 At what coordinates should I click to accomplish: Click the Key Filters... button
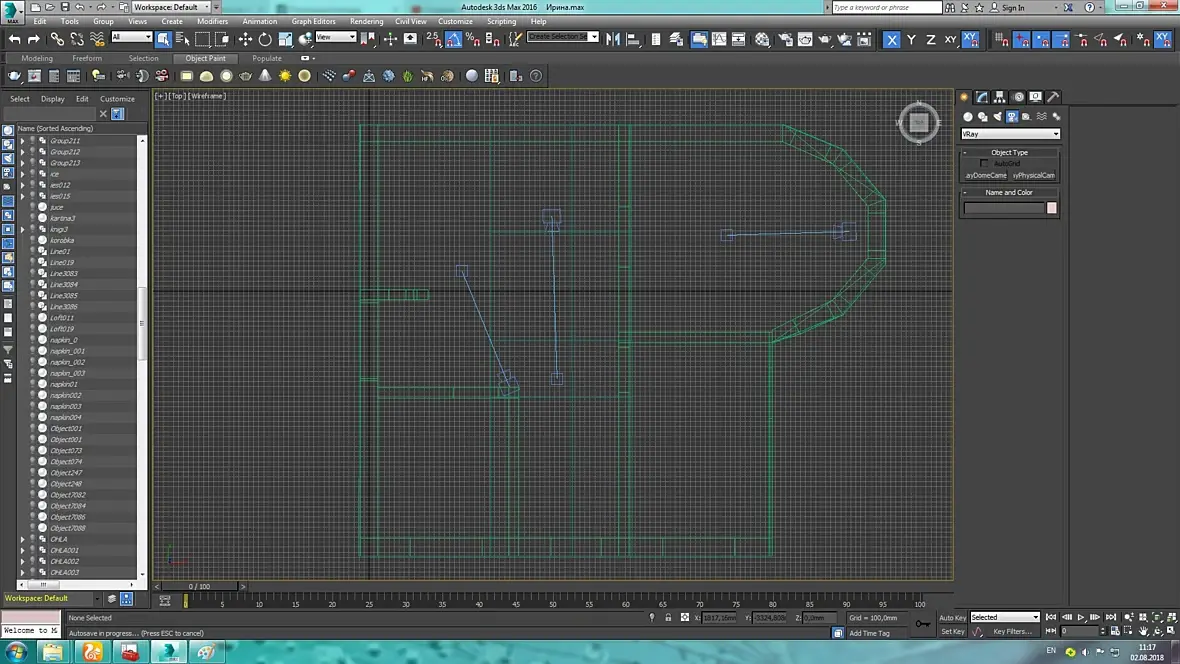[1012, 631]
